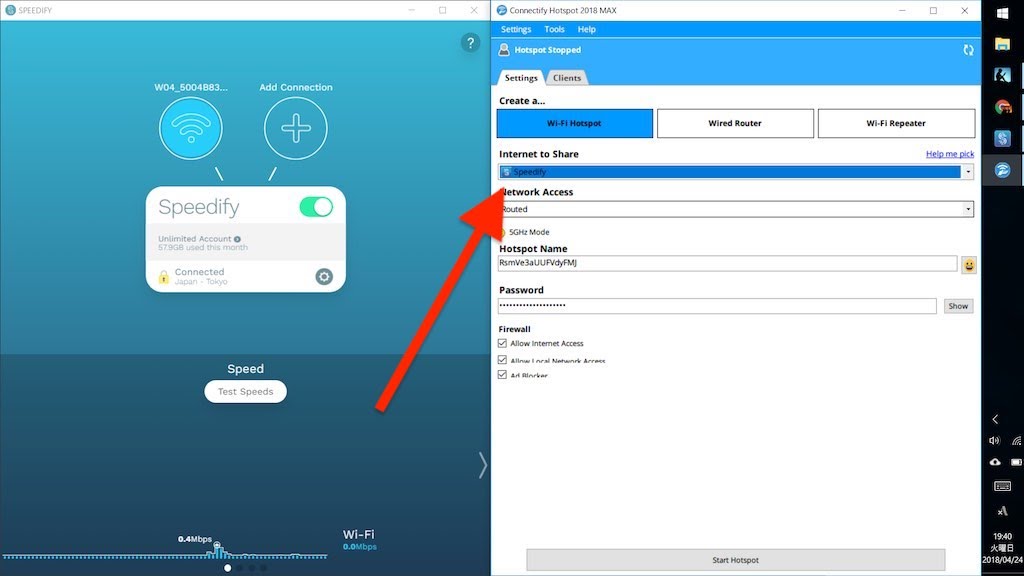Click Show to reveal password
The height and width of the screenshot is (576, 1024).
[x=958, y=306]
